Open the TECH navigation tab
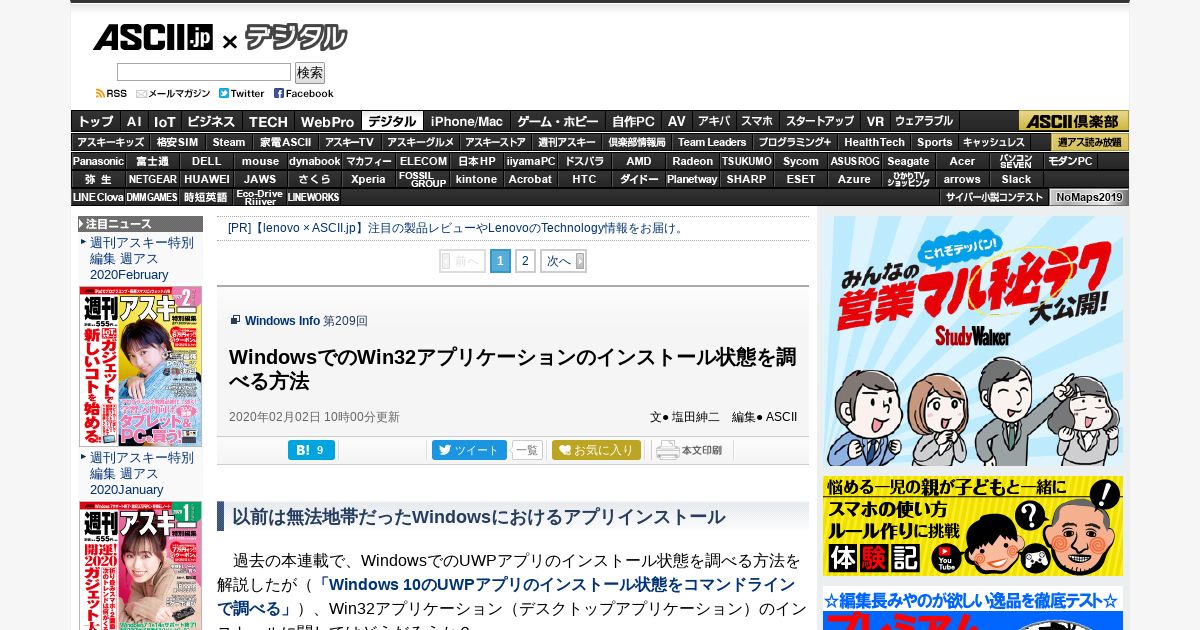The image size is (1200, 630). click(268, 121)
